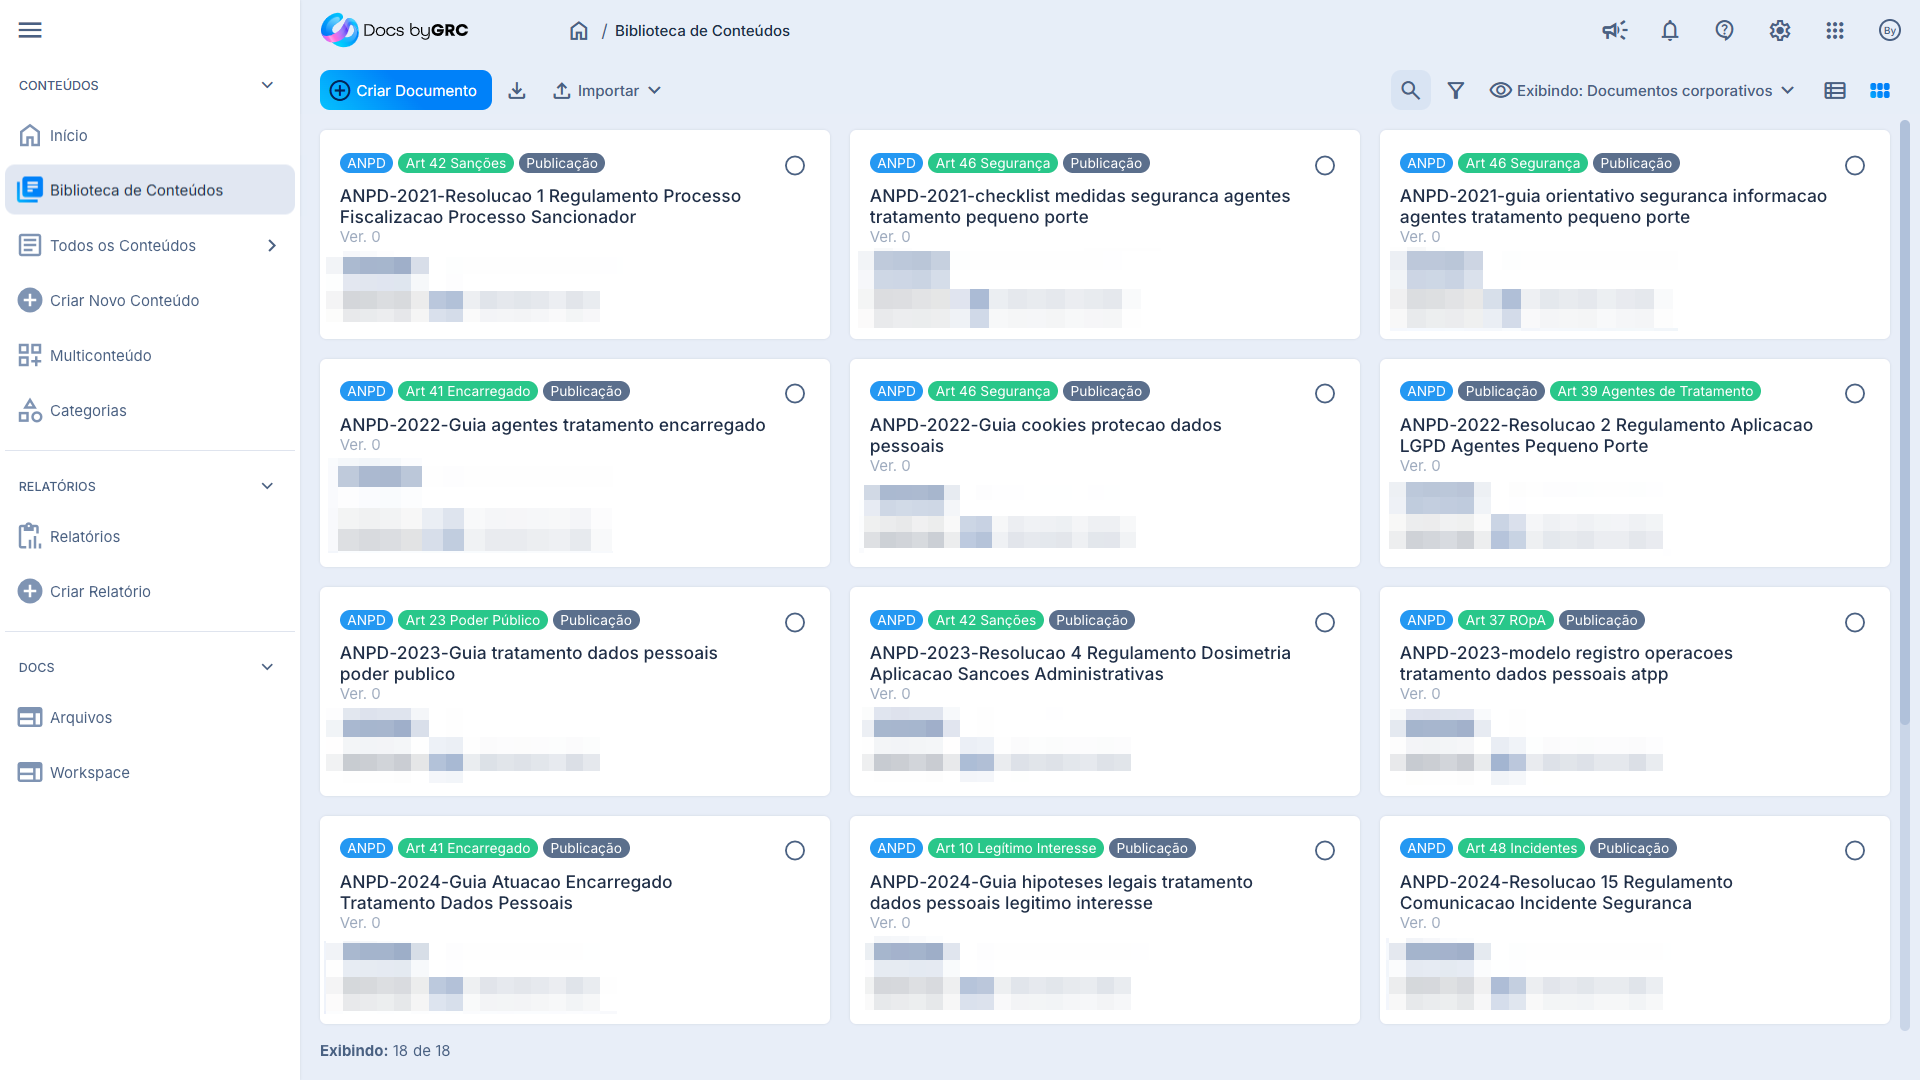Select ANPD-2022-Guia cookies card radio button

(x=1325, y=394)
